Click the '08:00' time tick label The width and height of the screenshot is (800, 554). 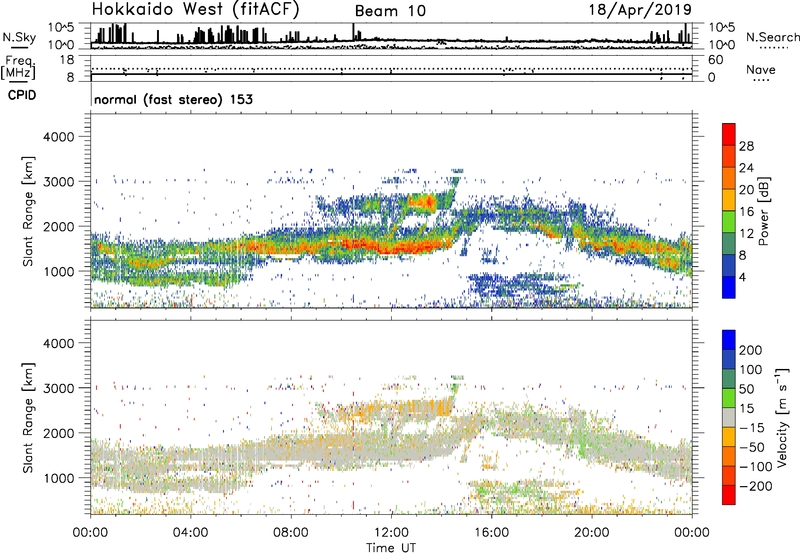(x=291, y=533)
